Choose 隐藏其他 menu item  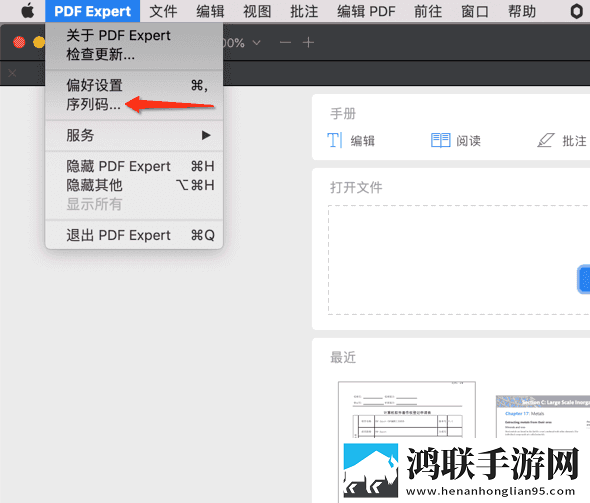134,185
